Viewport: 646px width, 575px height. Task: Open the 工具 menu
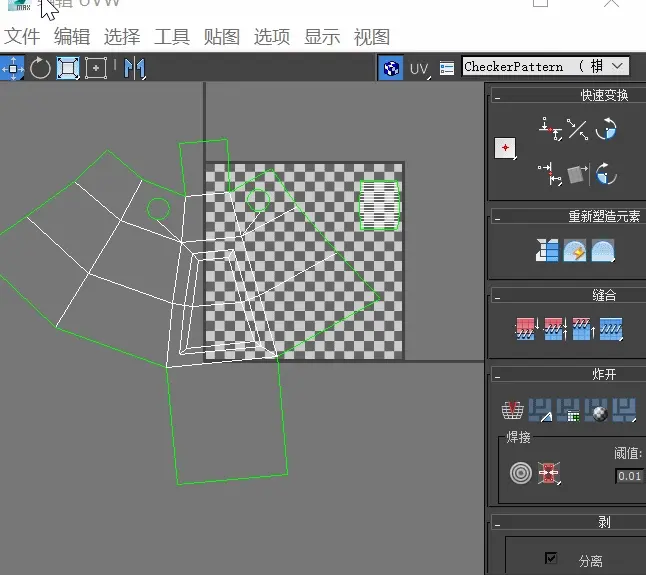(x=171, y=37)
